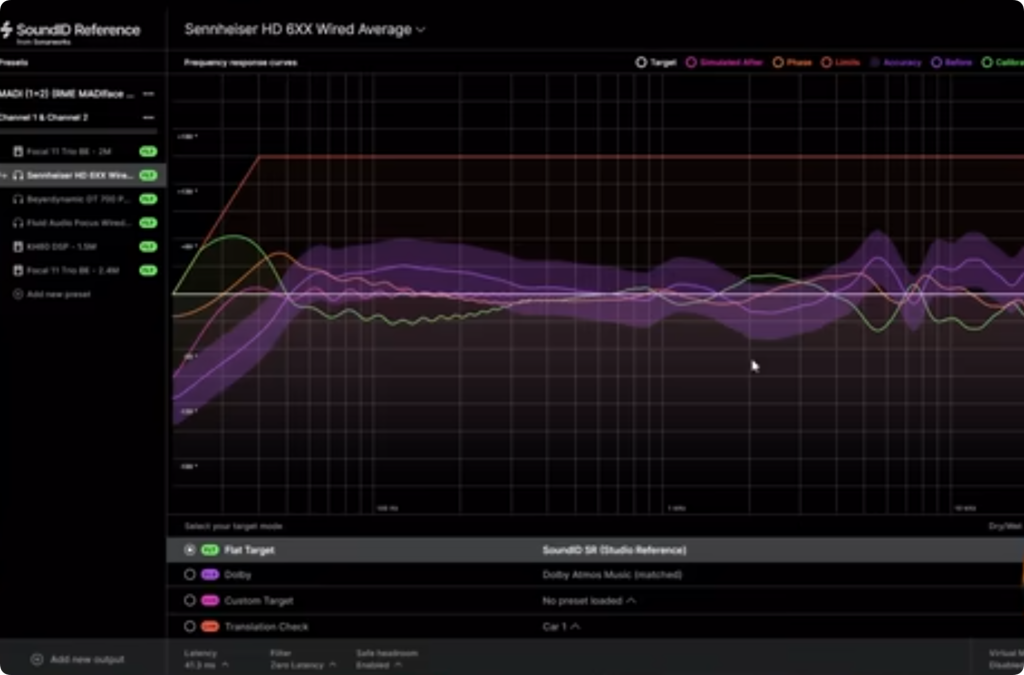Click the SoundID SR (Studio Reference) label
The height and width of the screenshot is (675, 1024).
tap(615, 550)
